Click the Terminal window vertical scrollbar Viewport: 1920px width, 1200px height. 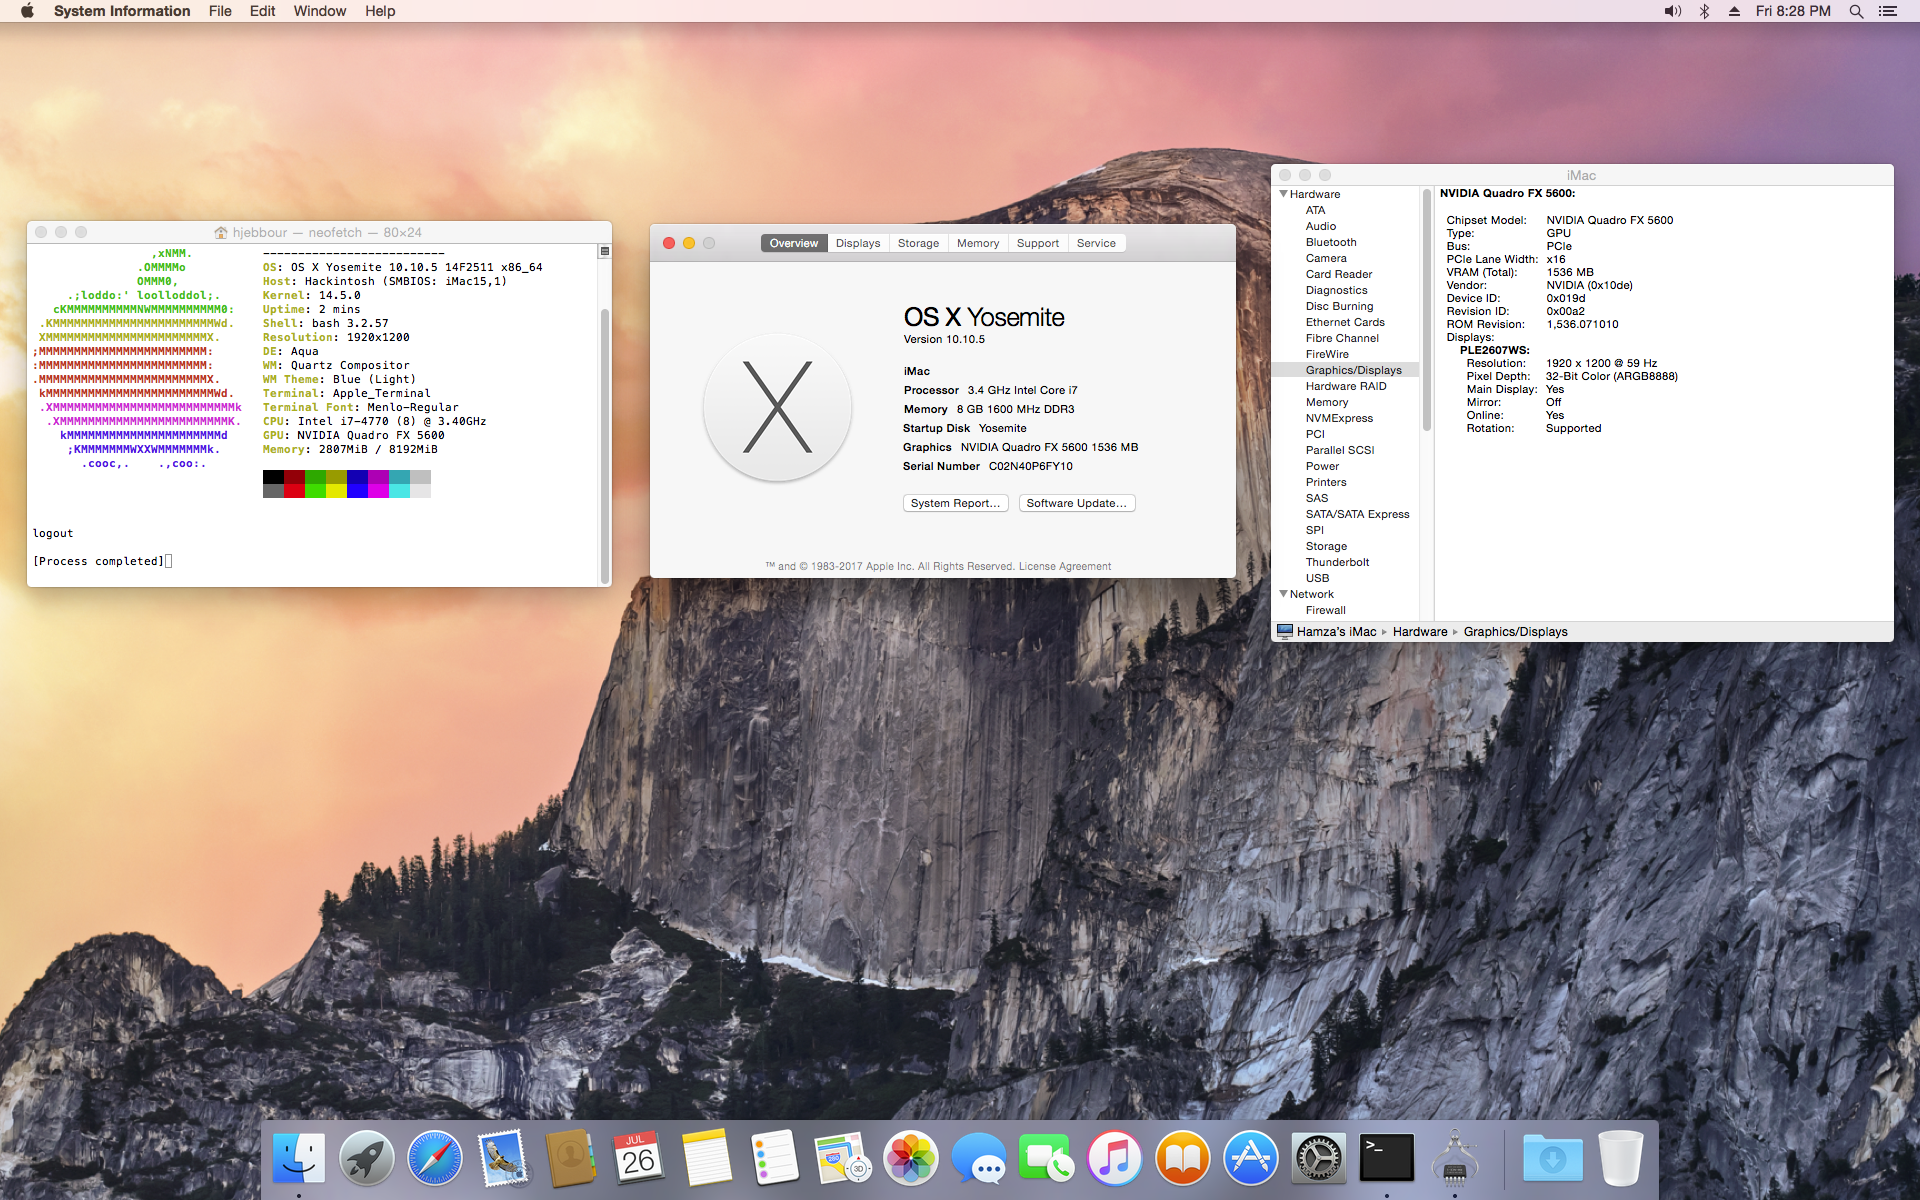[604, 444]
